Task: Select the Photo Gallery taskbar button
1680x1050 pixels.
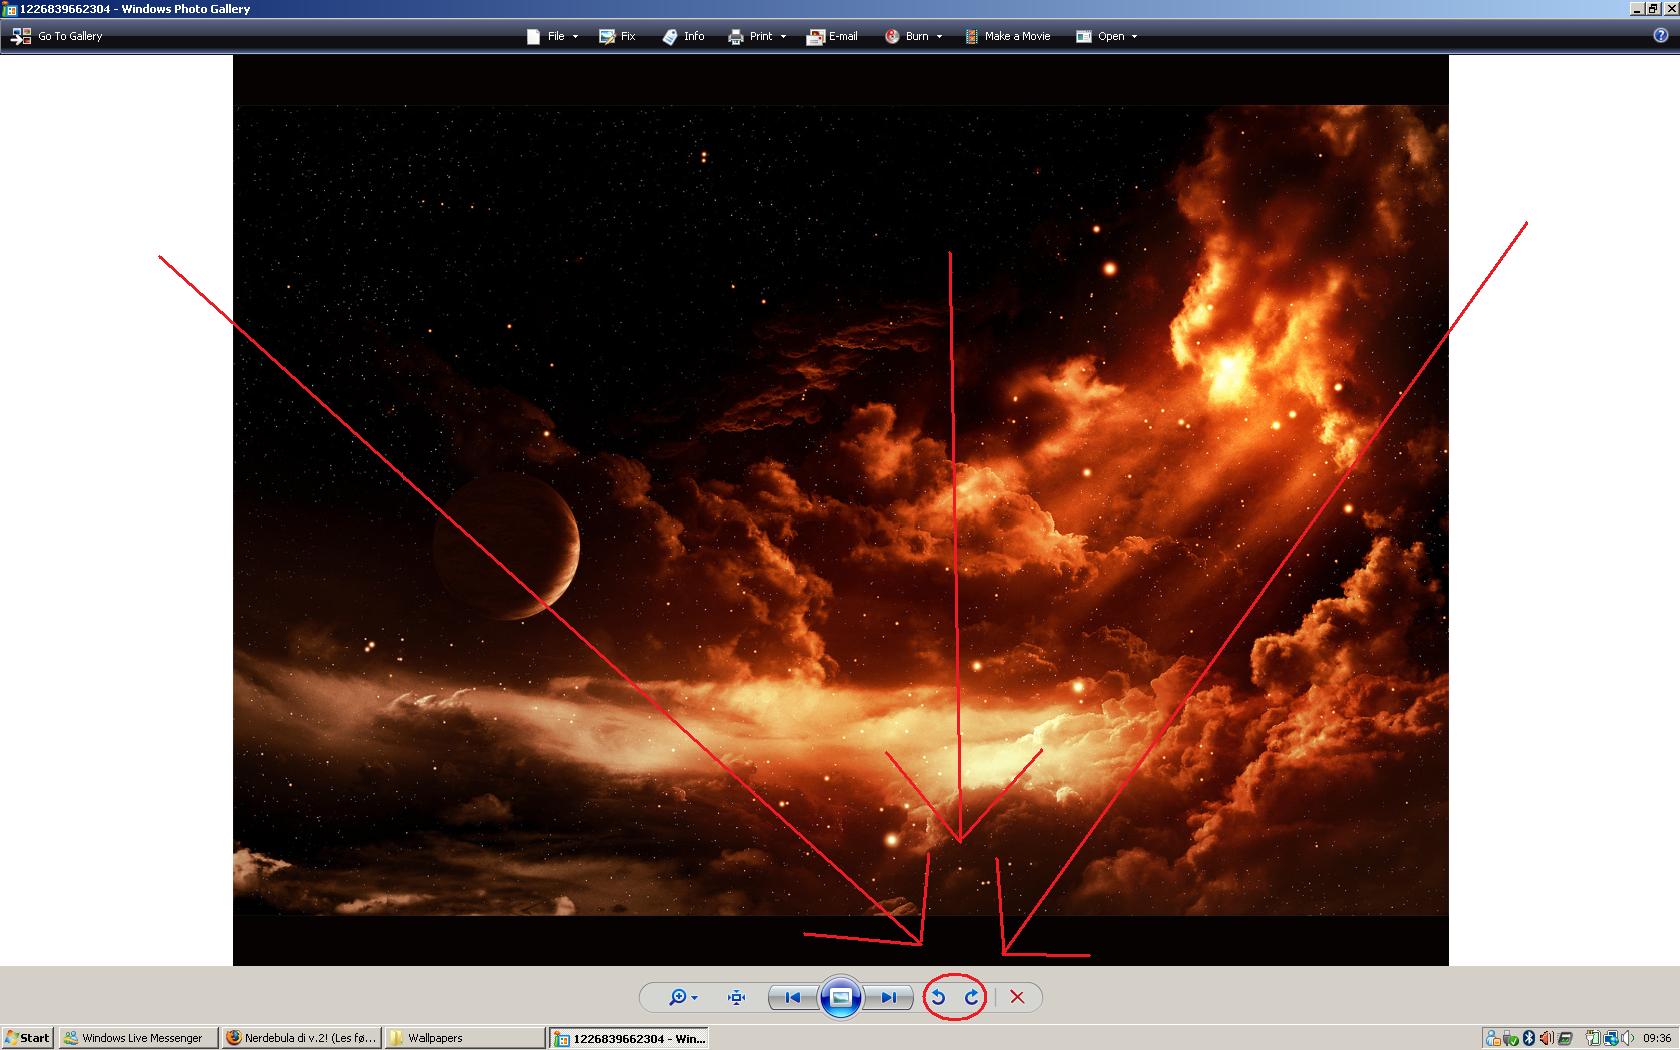Action: click(x=629, y=1038)
